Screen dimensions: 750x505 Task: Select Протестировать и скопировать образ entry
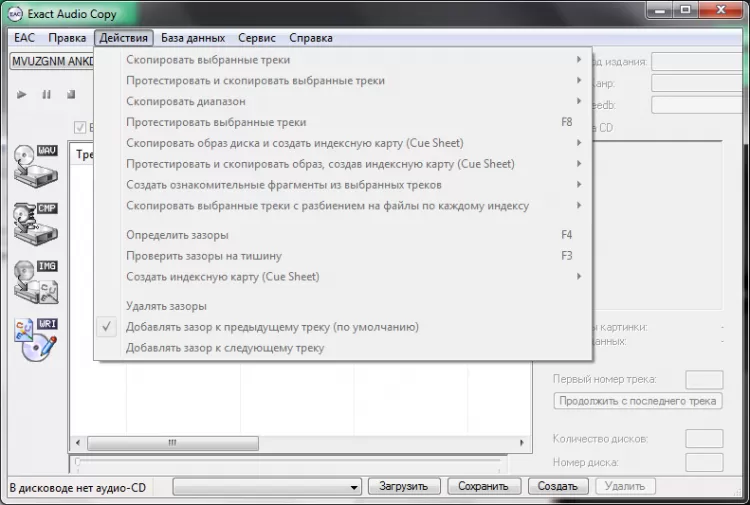(x=343, y=164)
